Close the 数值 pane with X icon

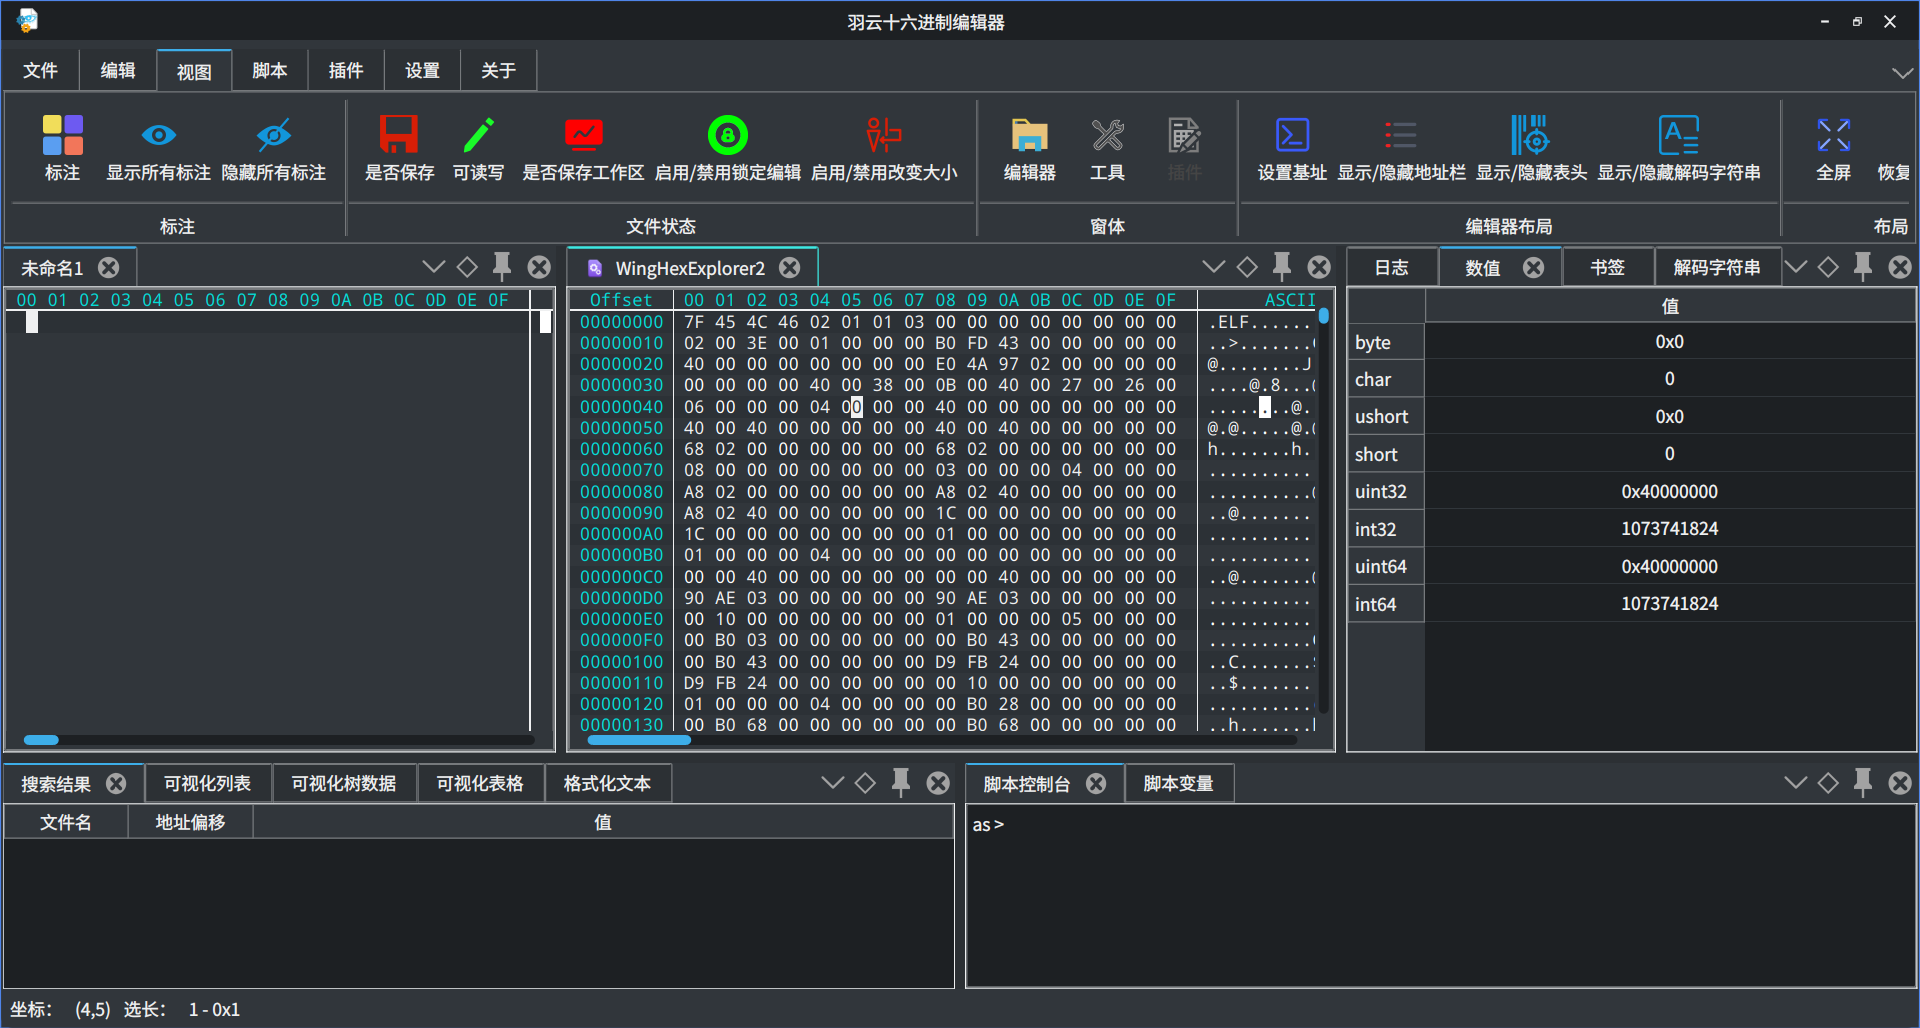tap(1900, 266)
